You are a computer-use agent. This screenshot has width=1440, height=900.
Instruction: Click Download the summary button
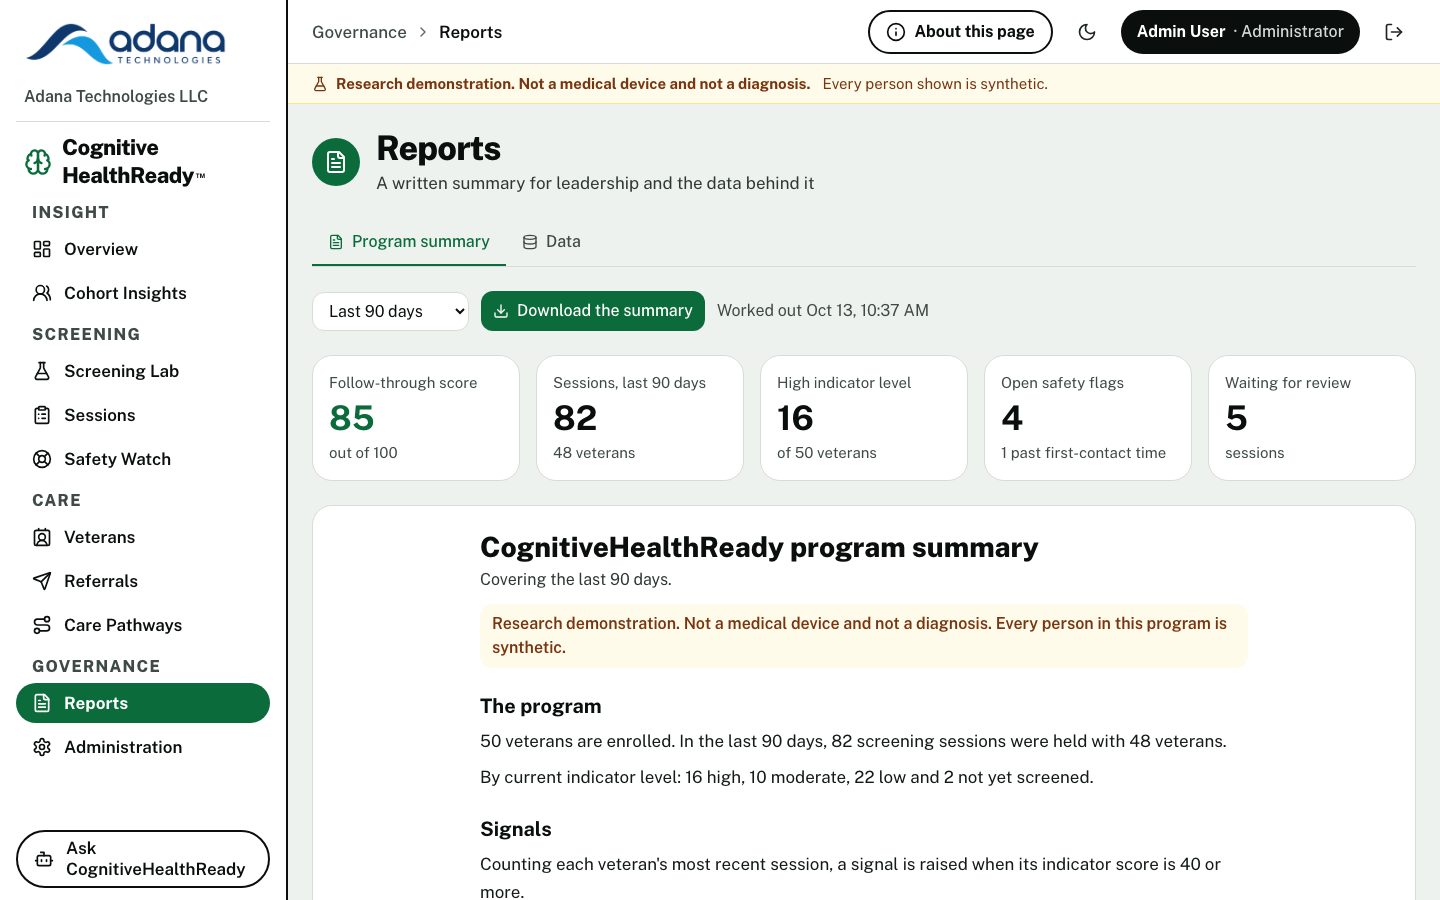coord(593,311)
